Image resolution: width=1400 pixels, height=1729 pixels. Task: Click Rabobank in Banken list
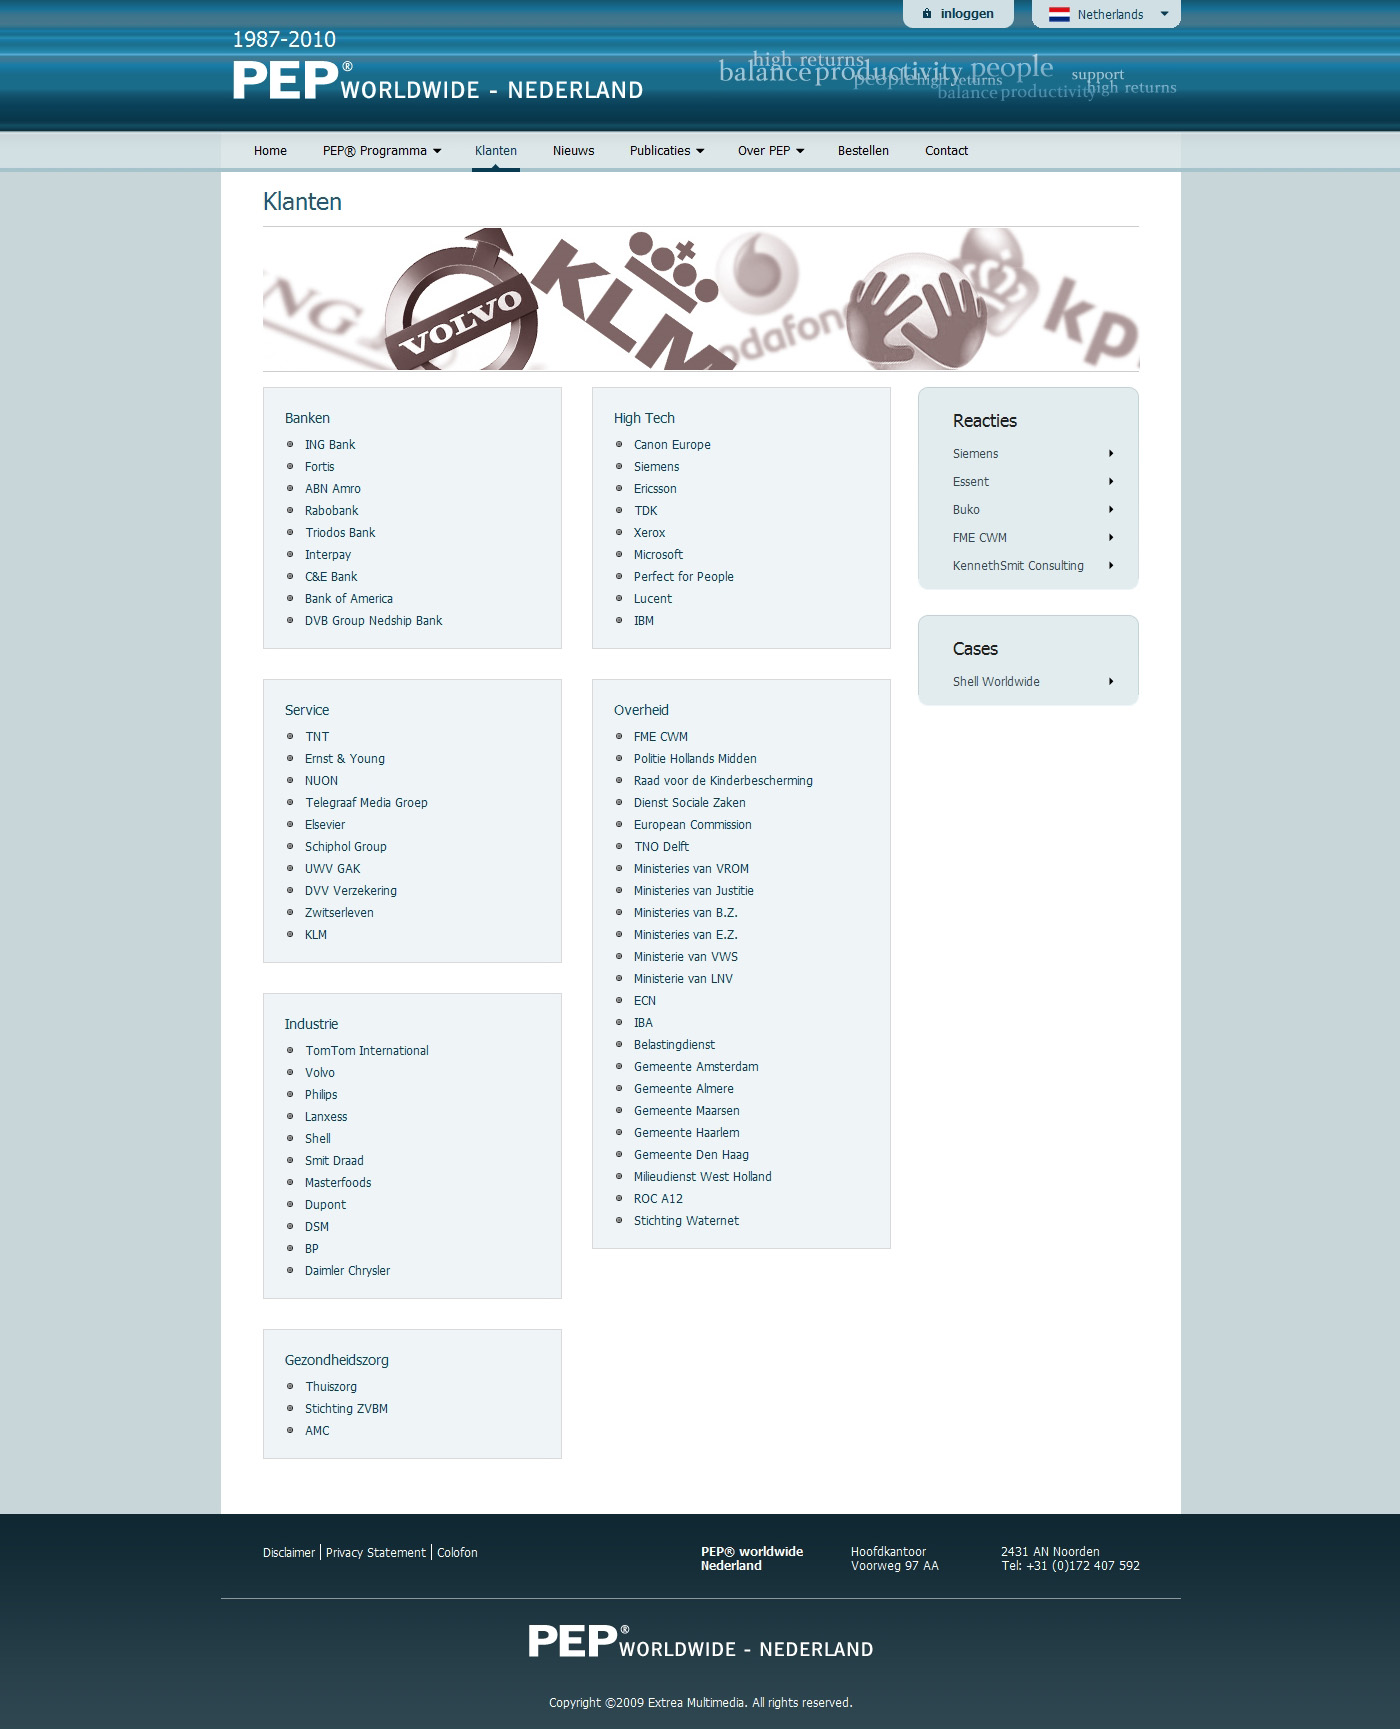point(331,511)
